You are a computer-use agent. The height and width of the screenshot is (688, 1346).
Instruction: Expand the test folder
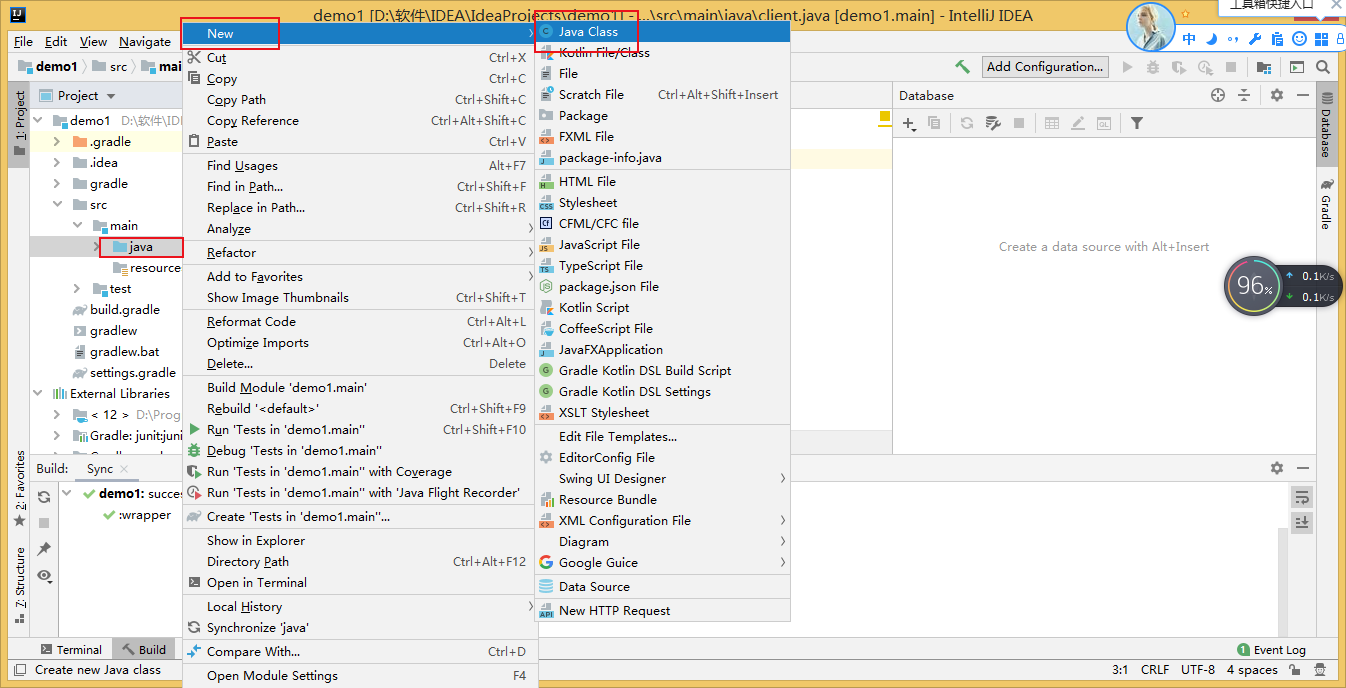pyautogui.click(x=77, y=289)
